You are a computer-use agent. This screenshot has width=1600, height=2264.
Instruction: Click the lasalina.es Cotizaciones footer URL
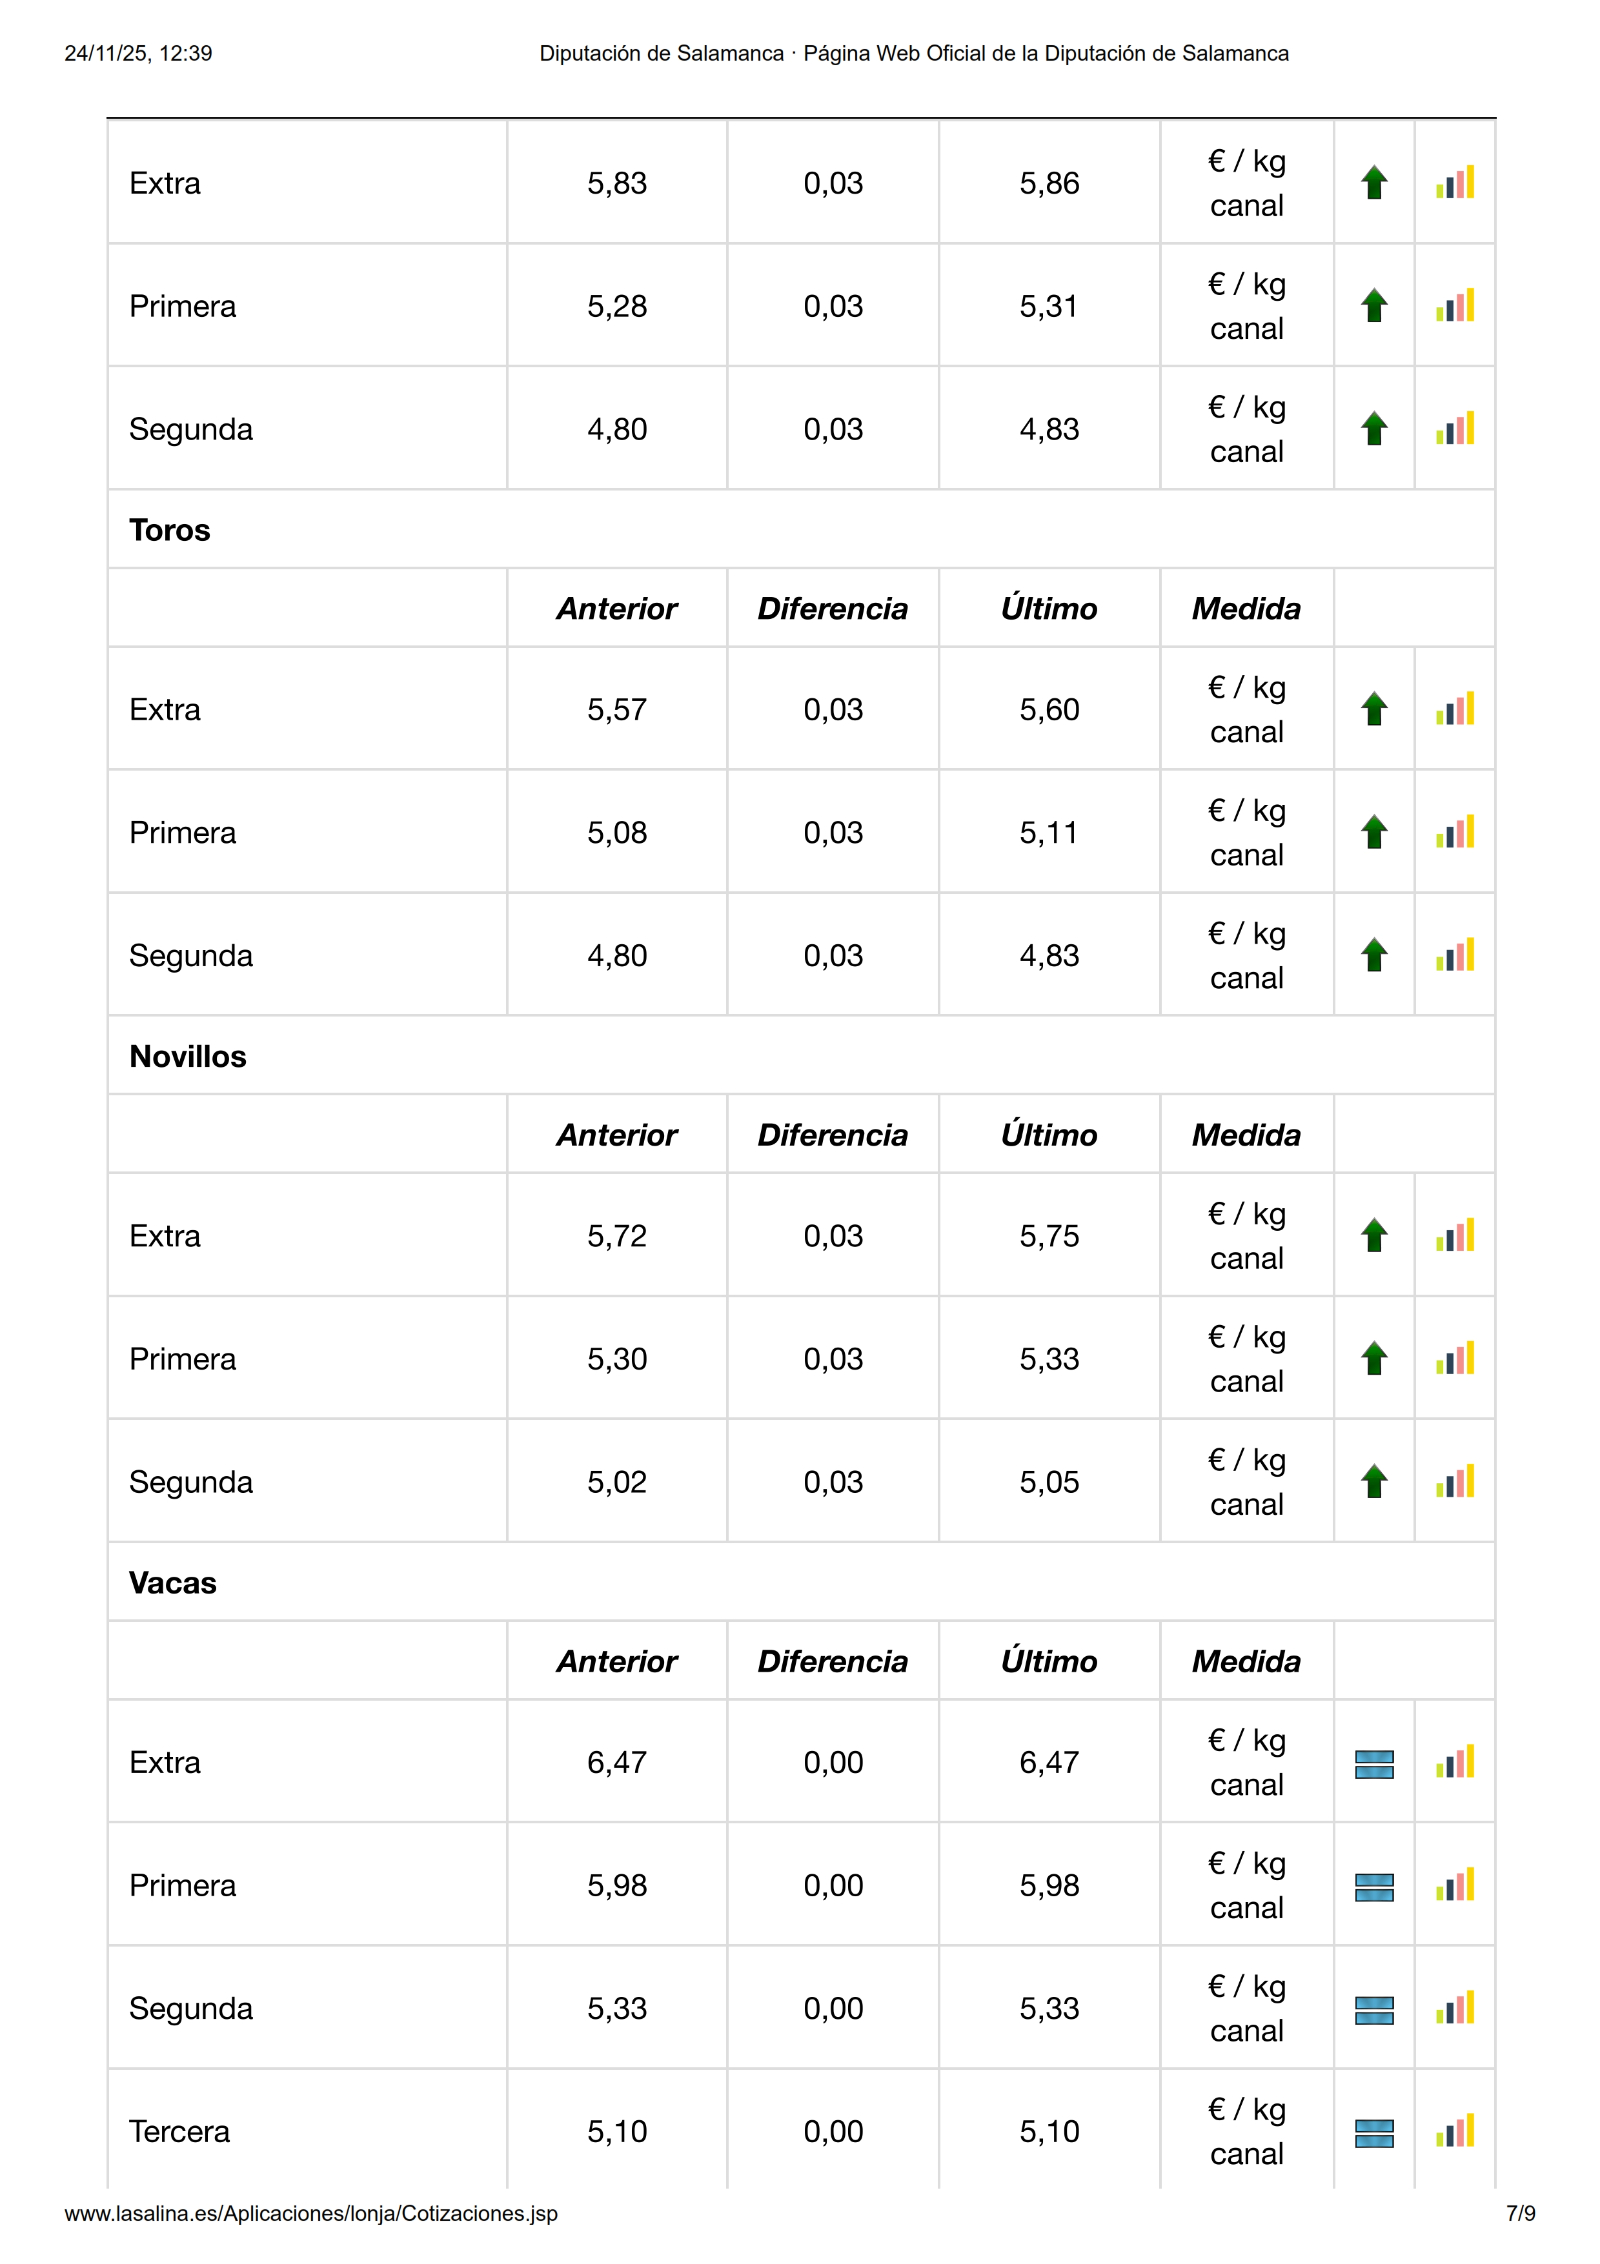(x=311, y=2214)
